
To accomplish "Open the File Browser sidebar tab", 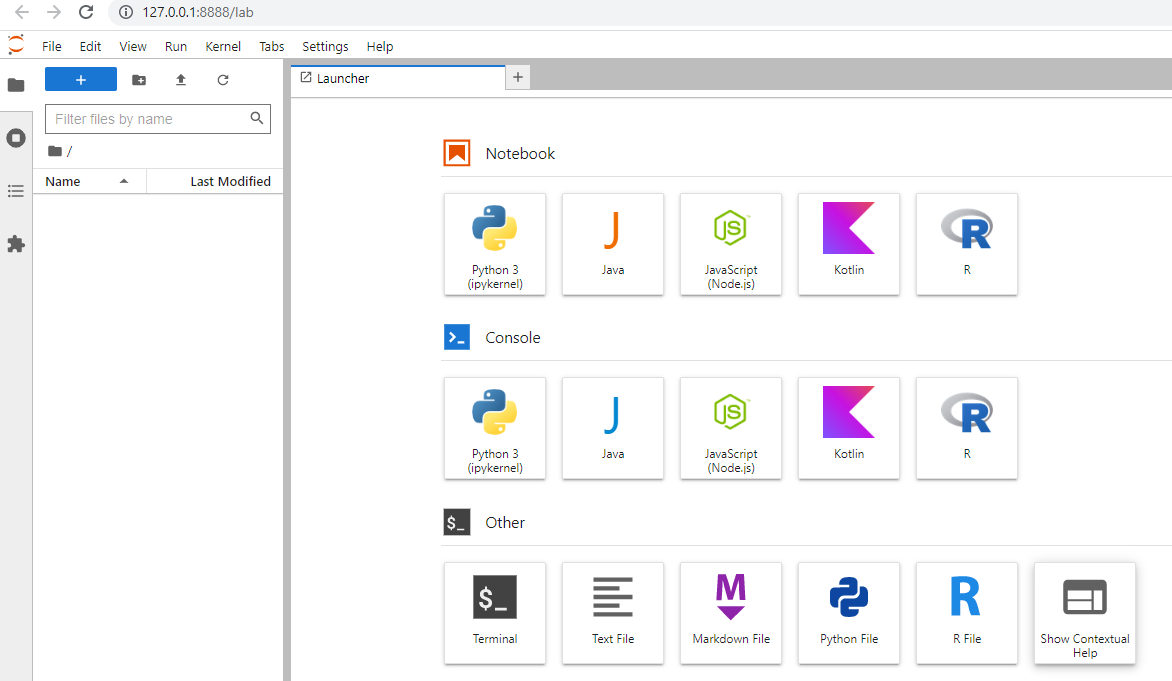I will point(16,85).
